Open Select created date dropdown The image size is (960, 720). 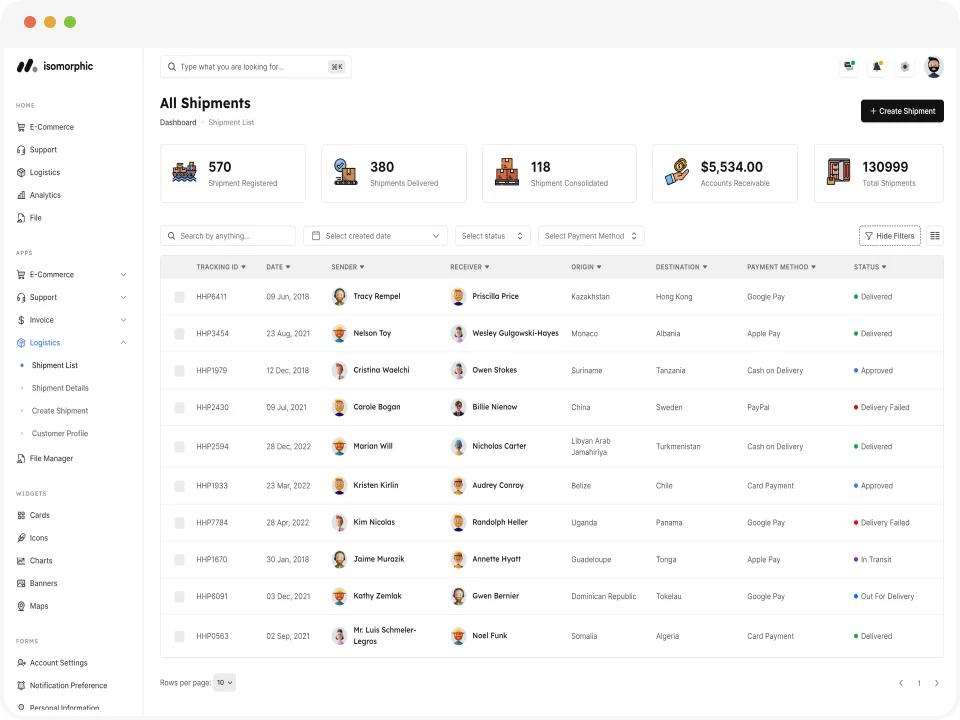(x=375, y=236)
